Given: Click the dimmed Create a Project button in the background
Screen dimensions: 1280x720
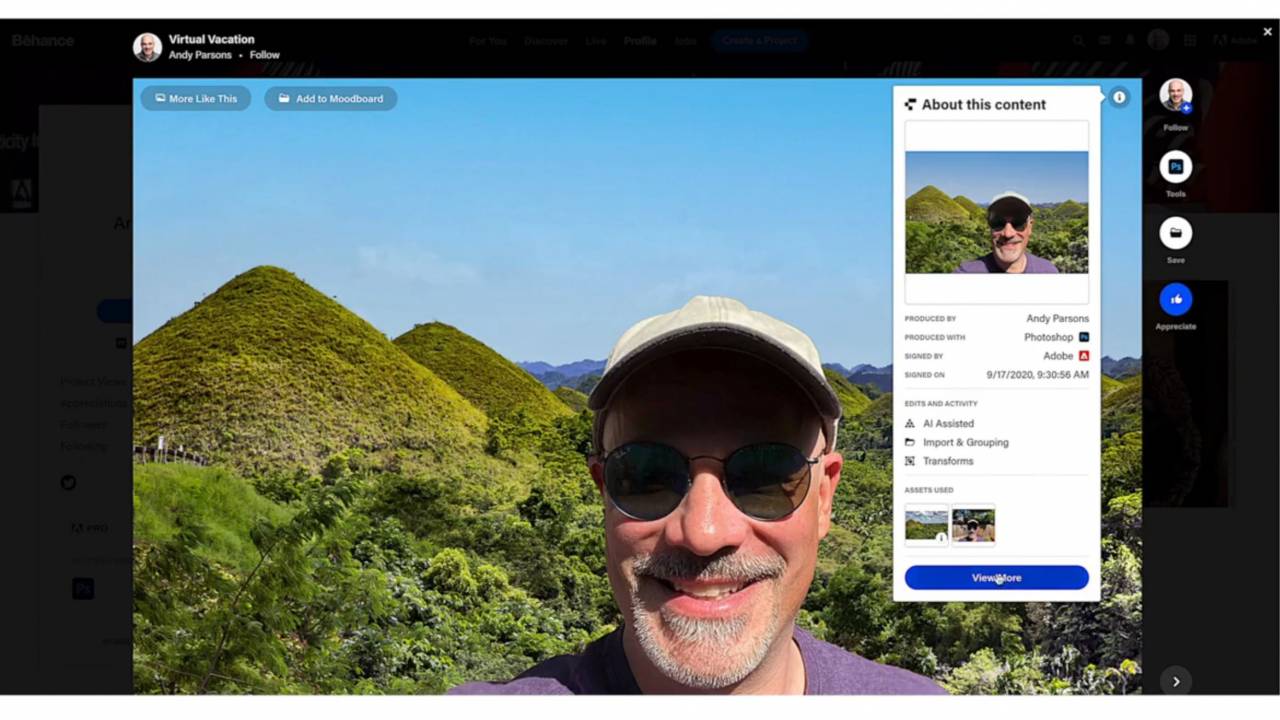Looking at the screenshot, I should coord(760,41).
